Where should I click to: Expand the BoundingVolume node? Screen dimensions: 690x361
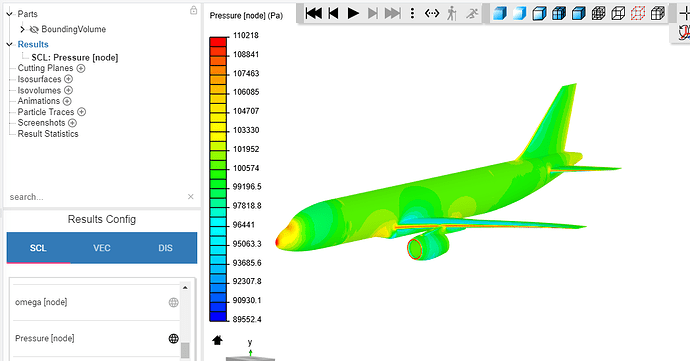[22, 29]
